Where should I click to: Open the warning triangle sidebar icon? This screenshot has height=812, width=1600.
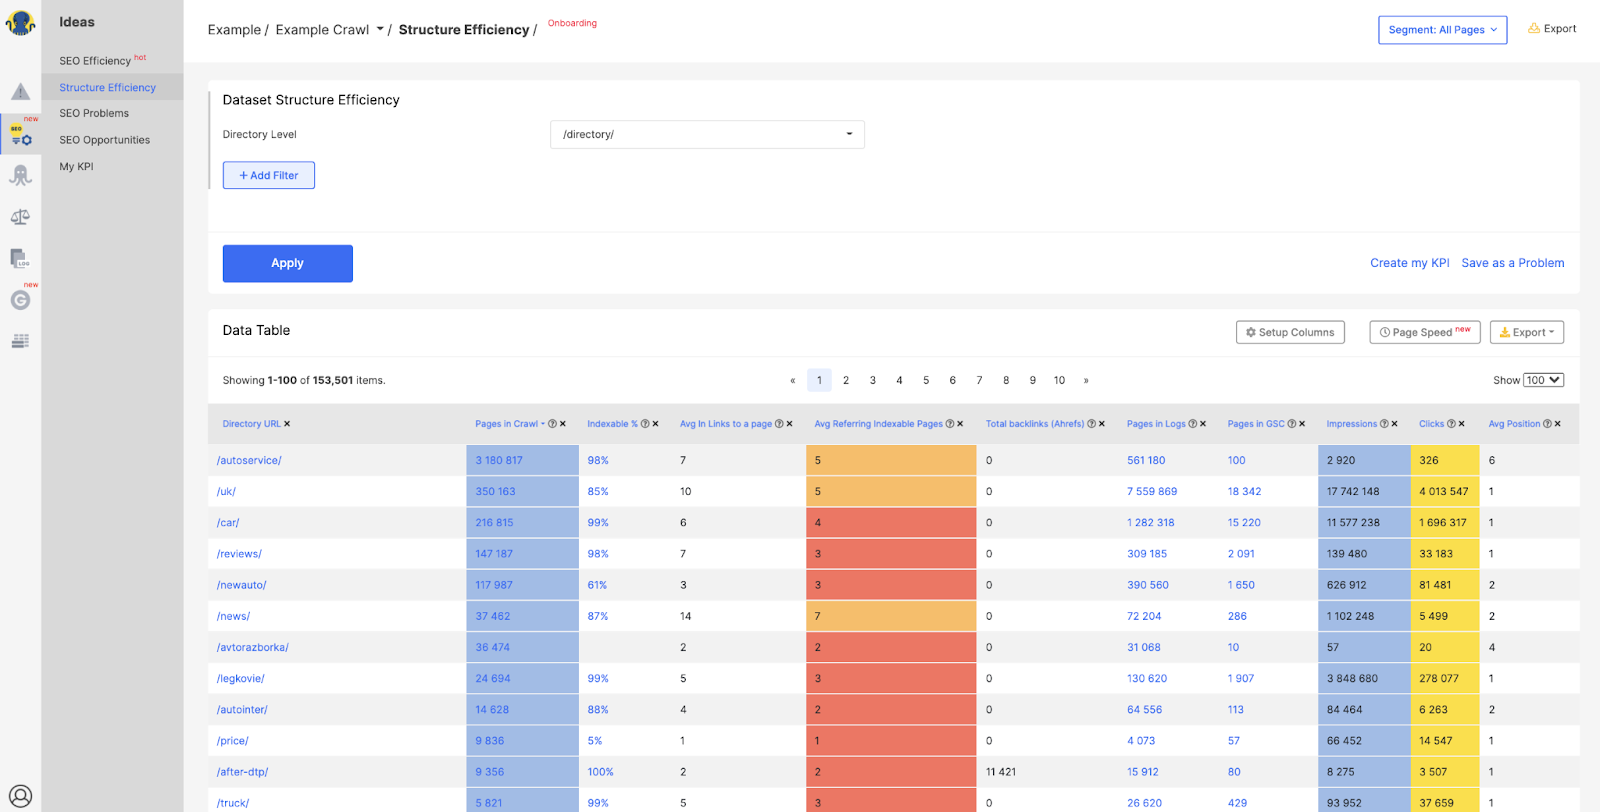(x=20, y=92)
